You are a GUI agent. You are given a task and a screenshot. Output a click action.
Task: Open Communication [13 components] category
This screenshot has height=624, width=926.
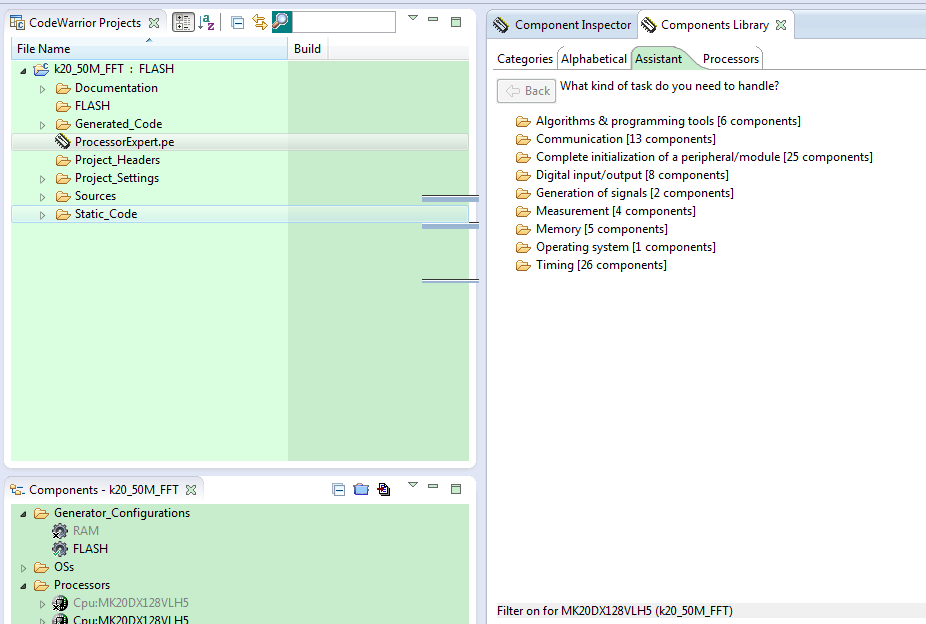(x=625, y=139)
